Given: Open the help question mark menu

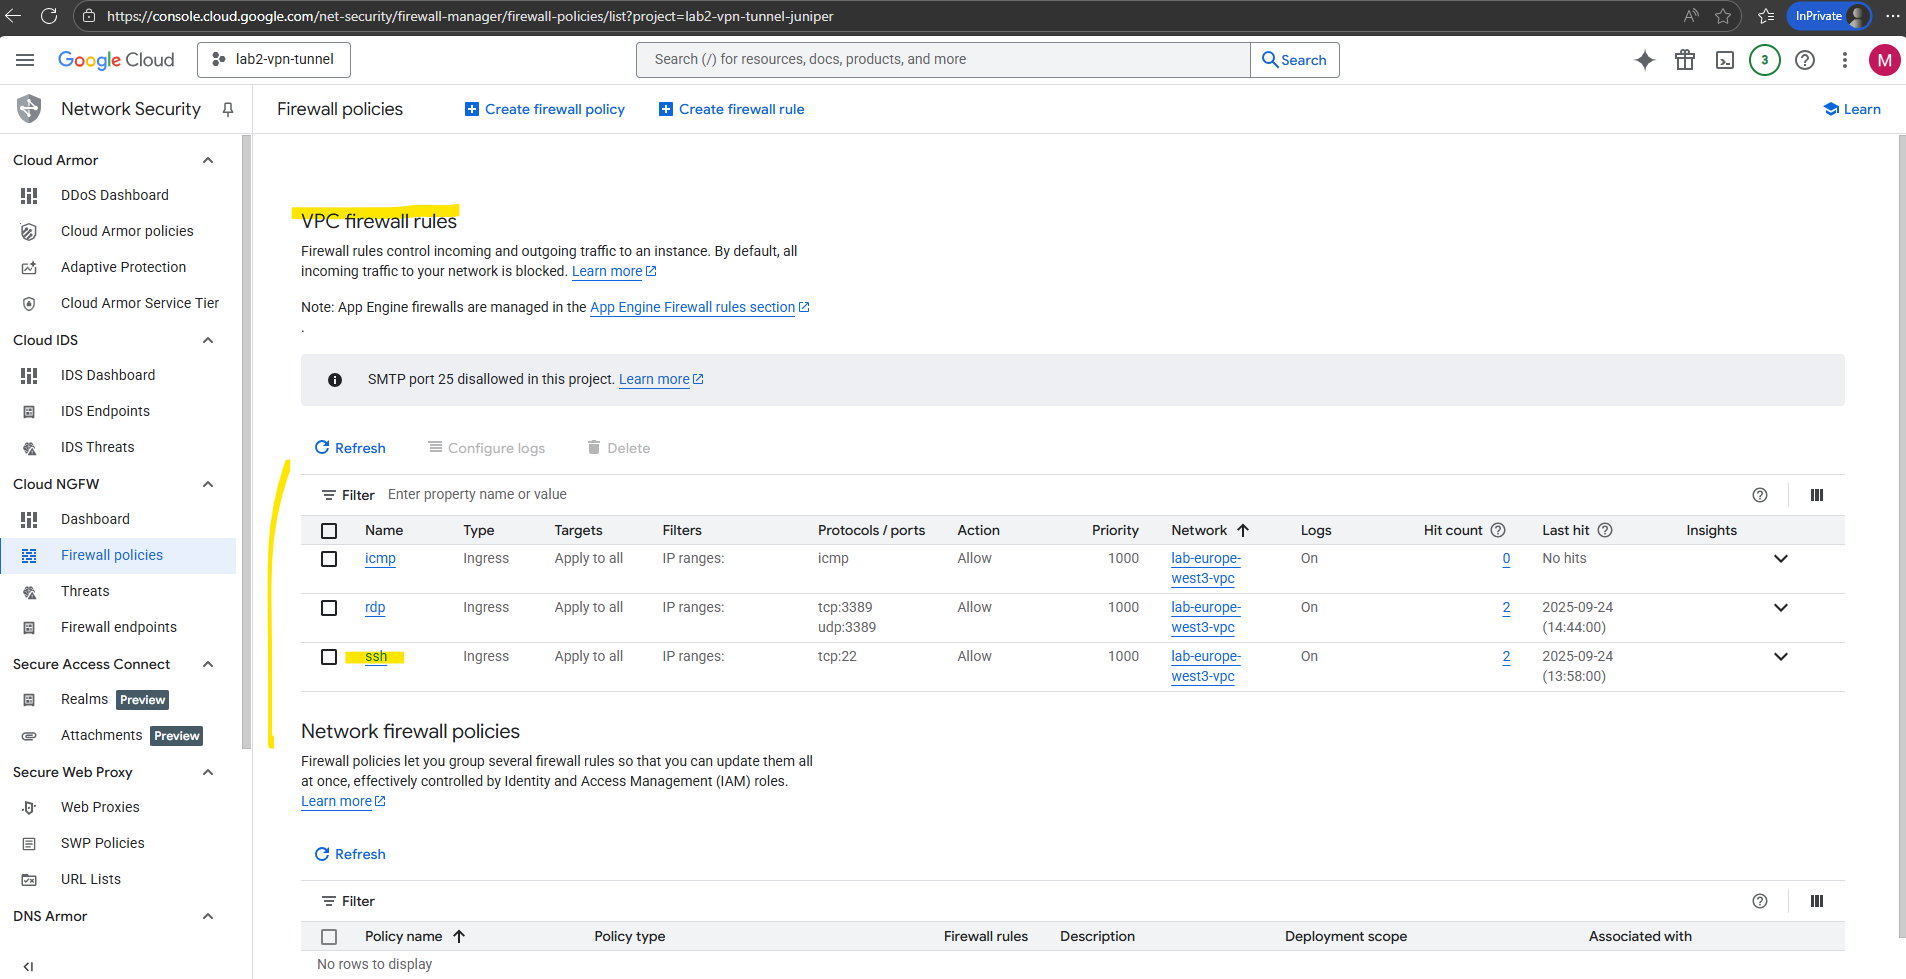Looking at the screenshot, I should pos(1805,60).
